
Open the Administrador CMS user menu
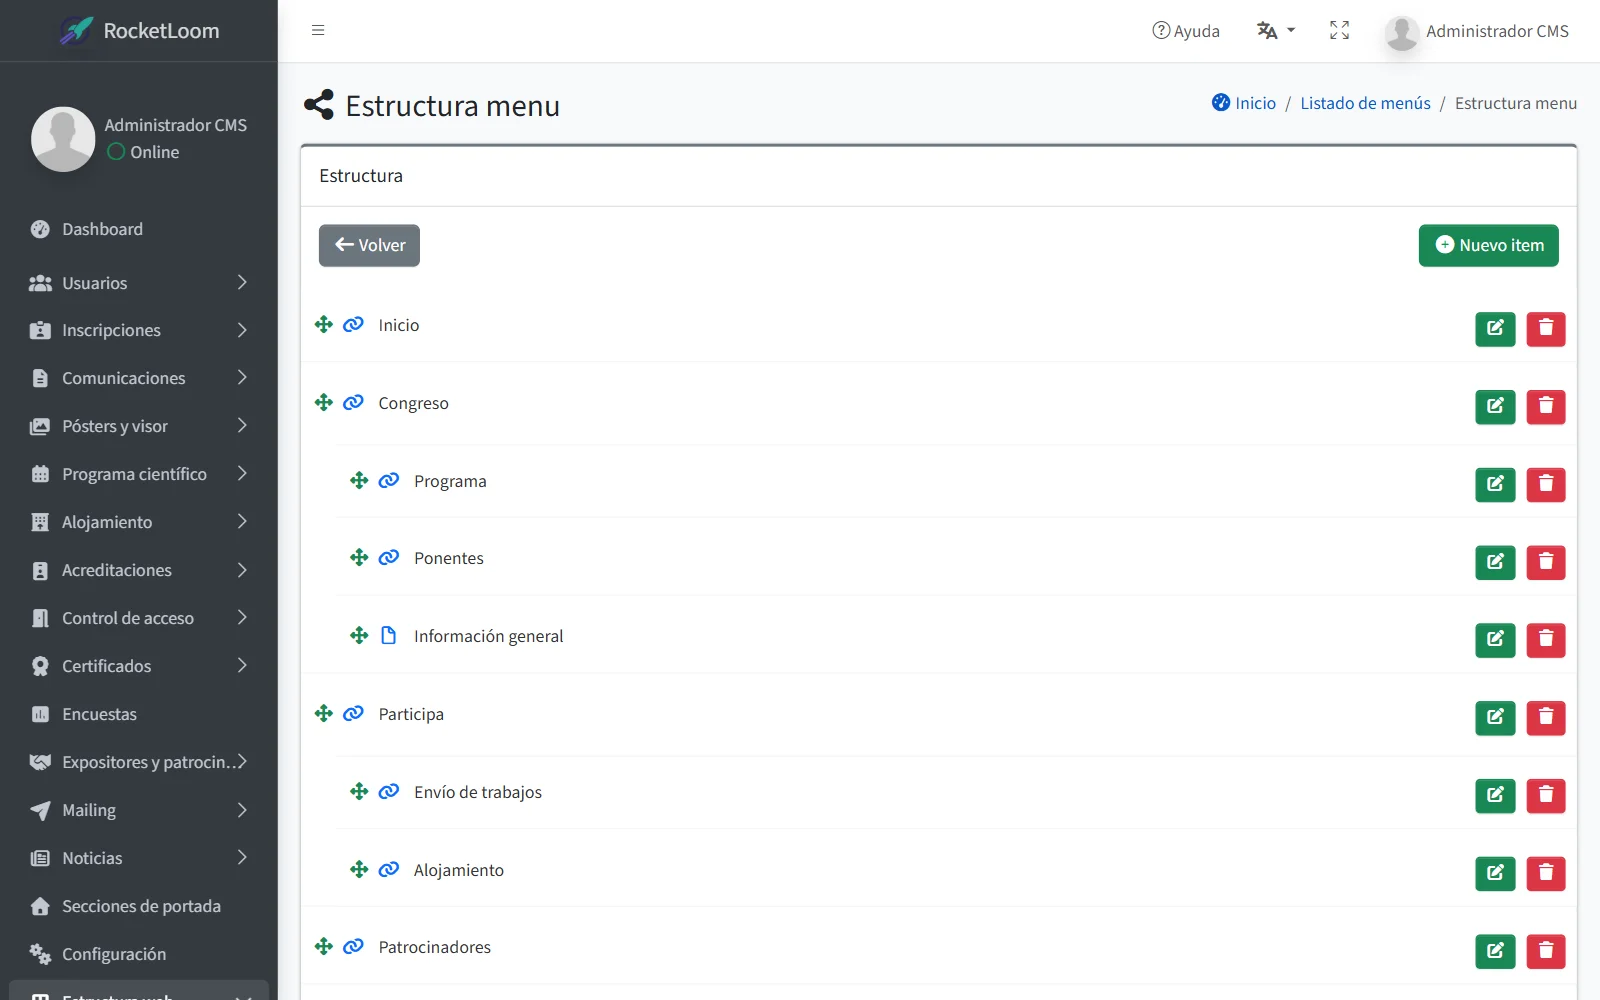1477,32
